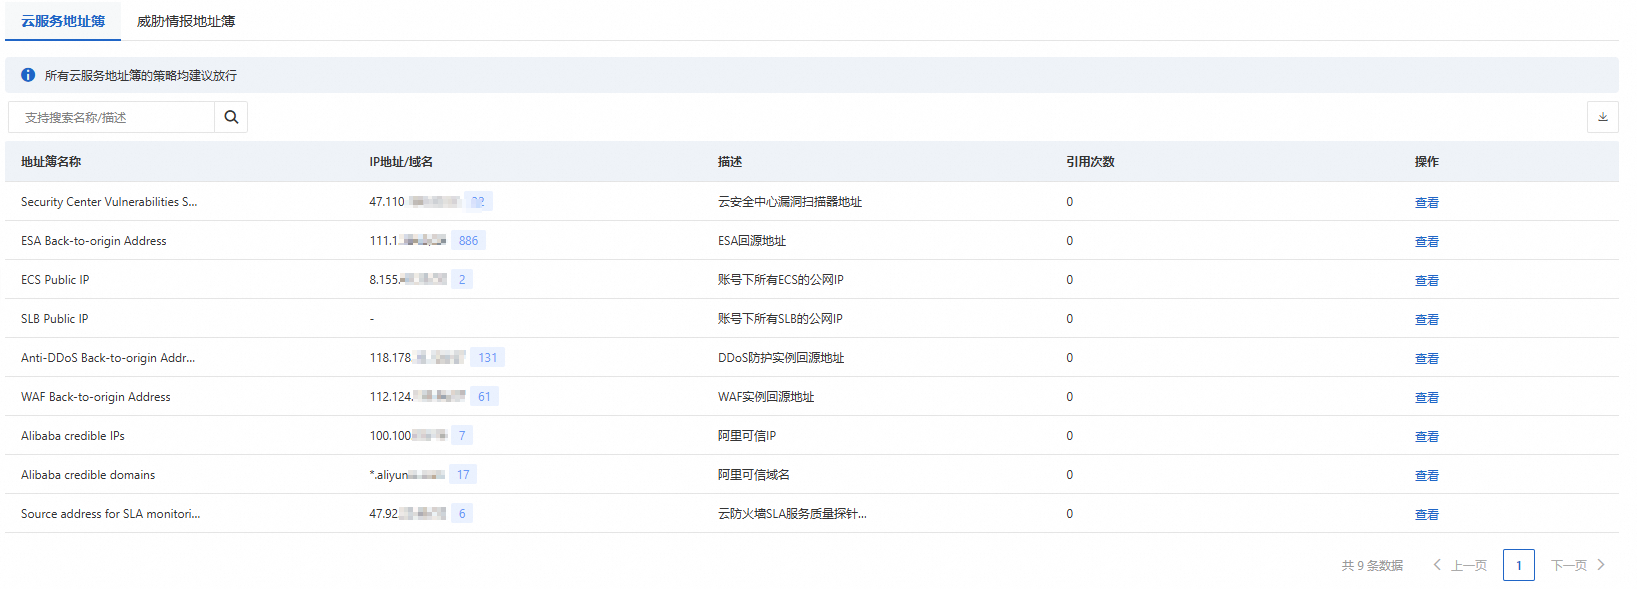
Task: Click 查看 for Alibaba credible IPs
Action: point(1426,436)
